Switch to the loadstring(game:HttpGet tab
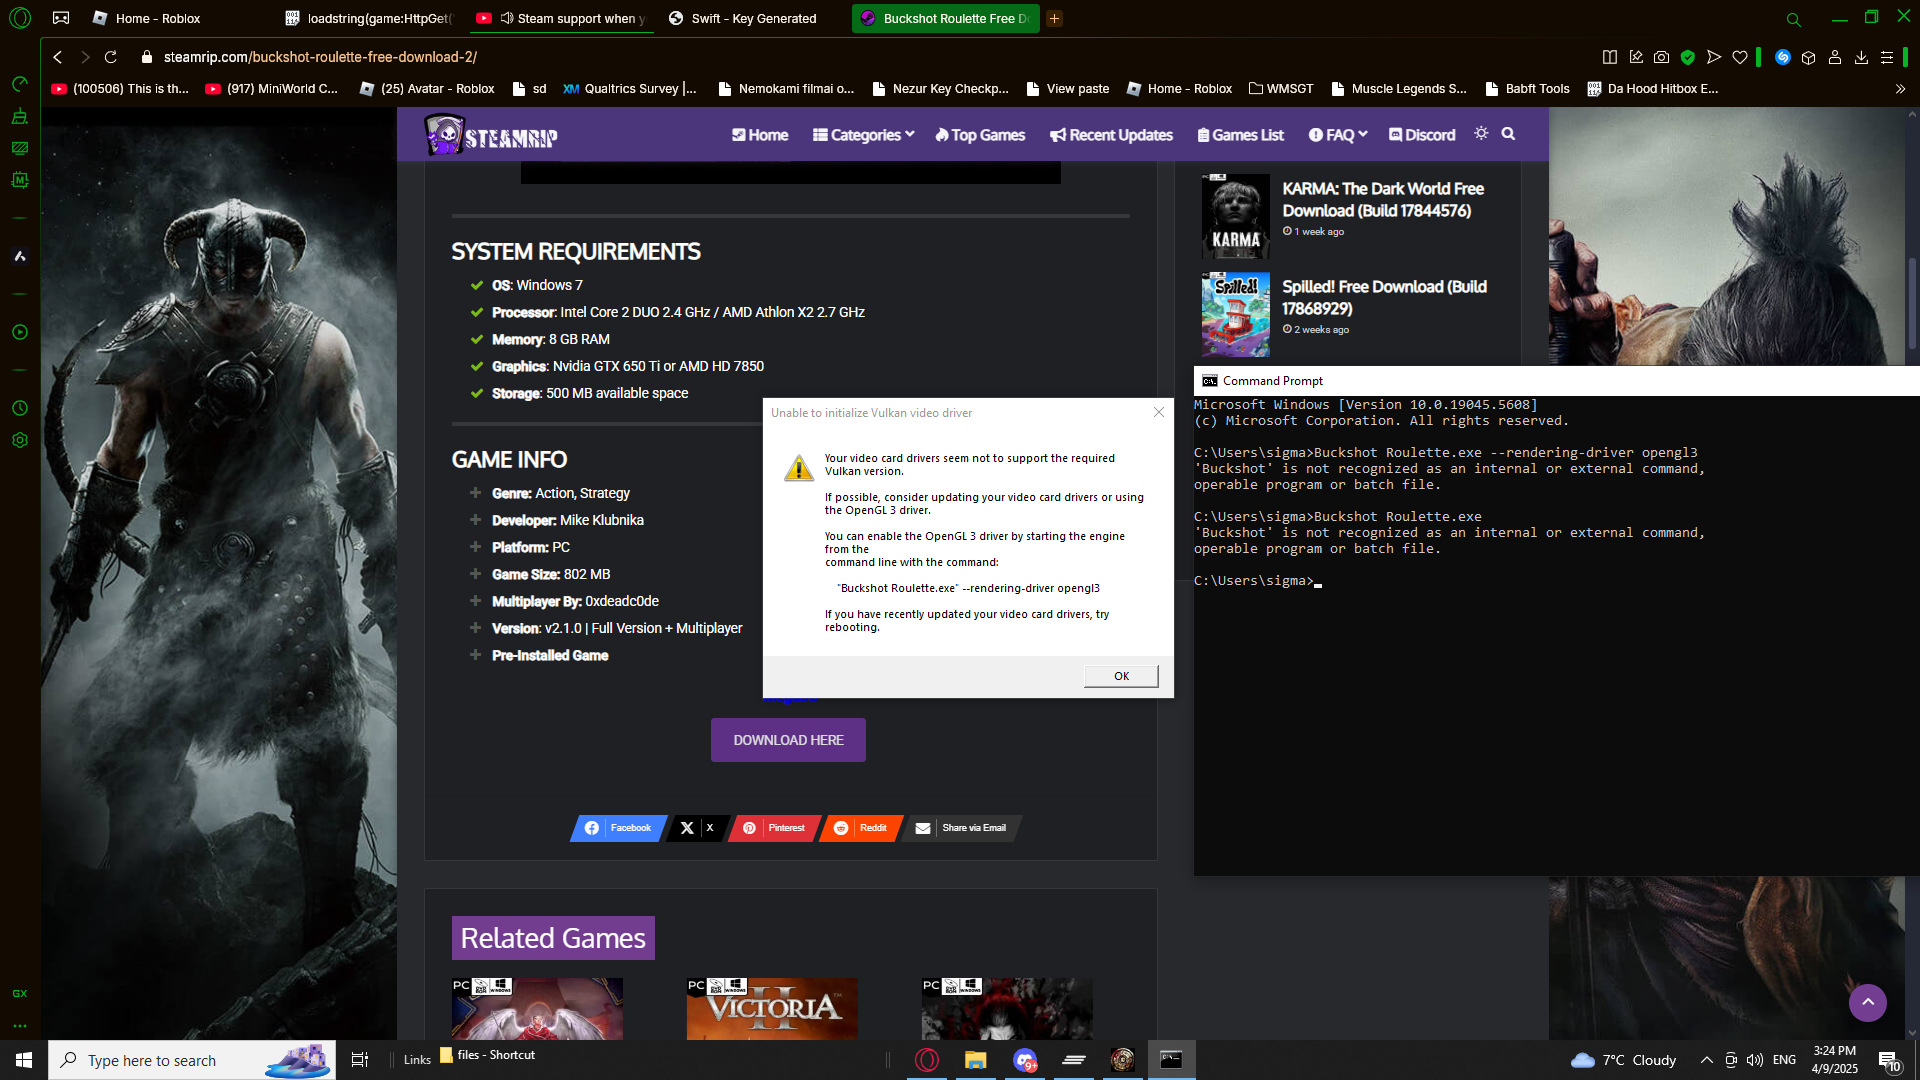1920x1080 pixels. (x=368, y=18)
